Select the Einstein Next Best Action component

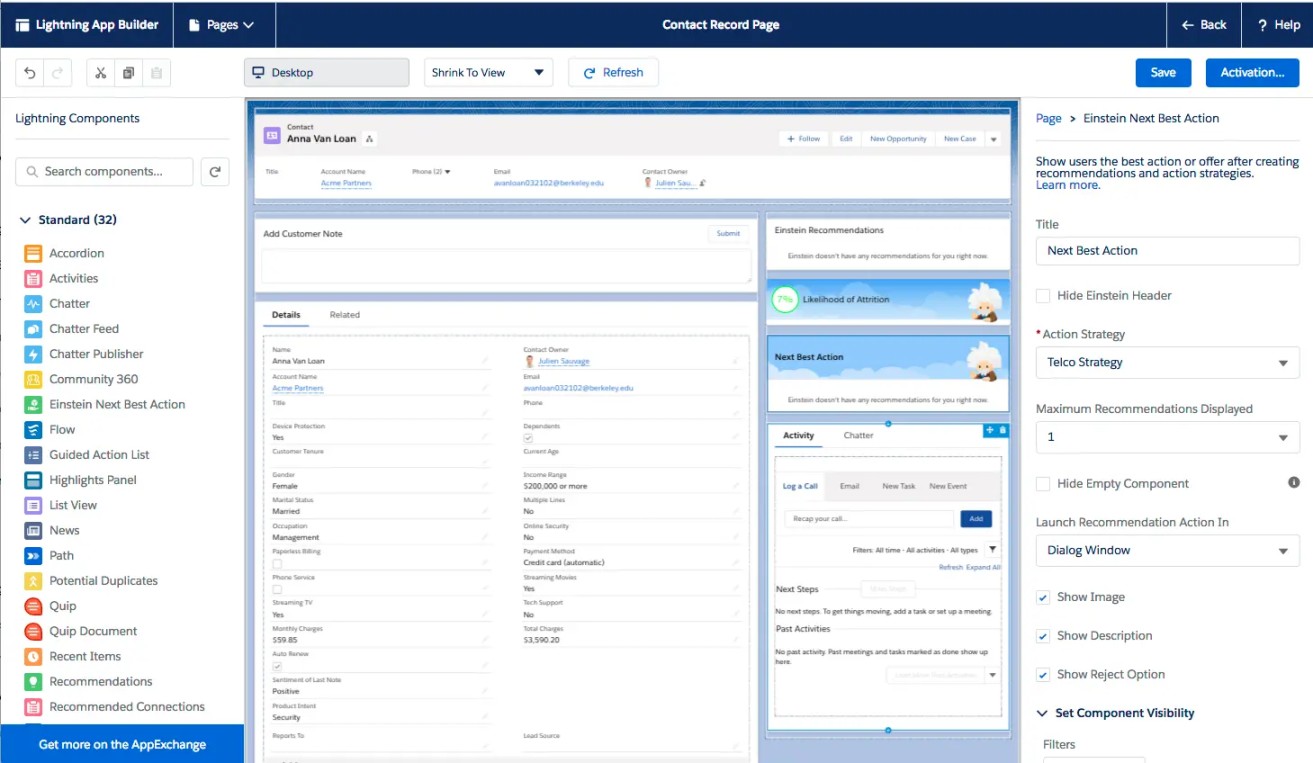tap(117, 404)
